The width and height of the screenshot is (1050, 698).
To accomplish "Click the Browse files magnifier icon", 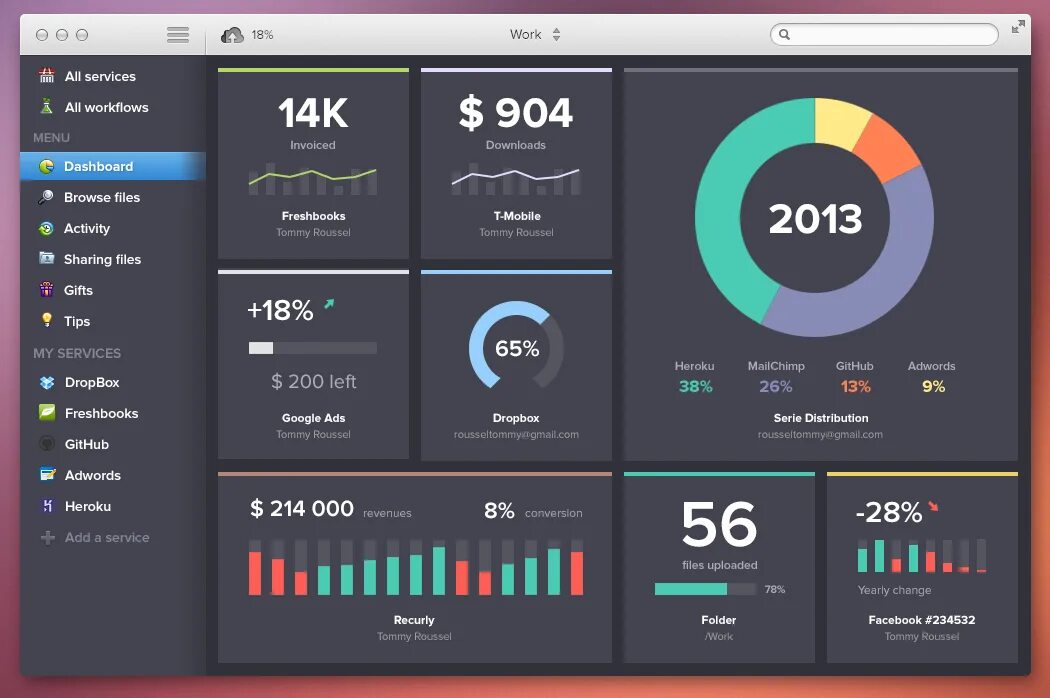I will point(46,197).
